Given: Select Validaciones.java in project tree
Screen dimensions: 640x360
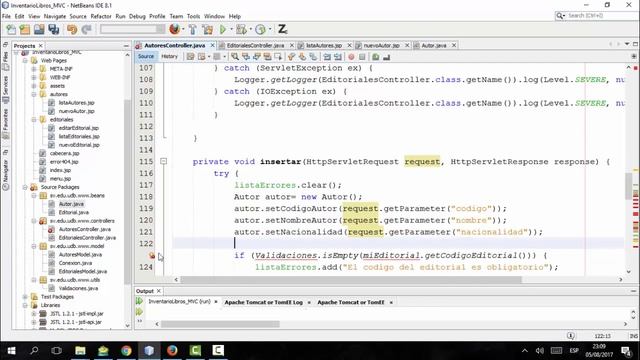Looking at the screenshot, I should [x=78, y=288].
